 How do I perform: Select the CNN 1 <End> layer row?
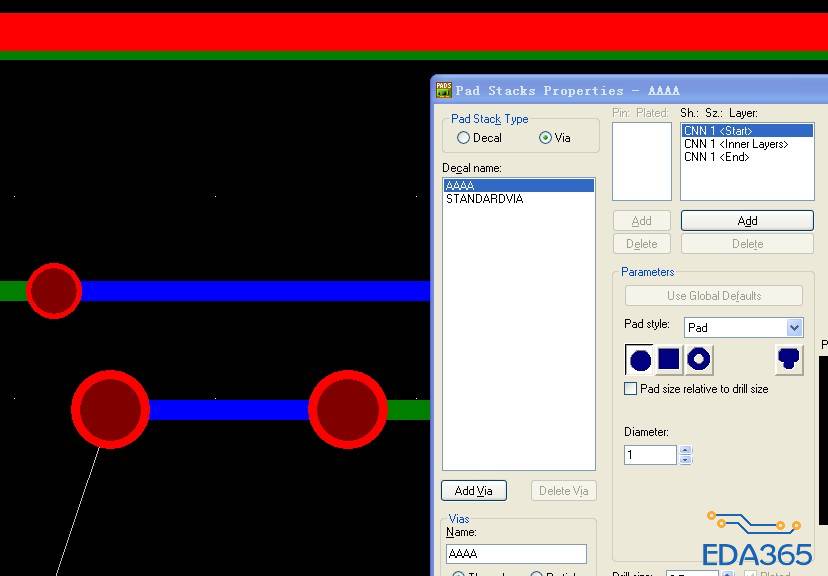click(x=747, y=157)
